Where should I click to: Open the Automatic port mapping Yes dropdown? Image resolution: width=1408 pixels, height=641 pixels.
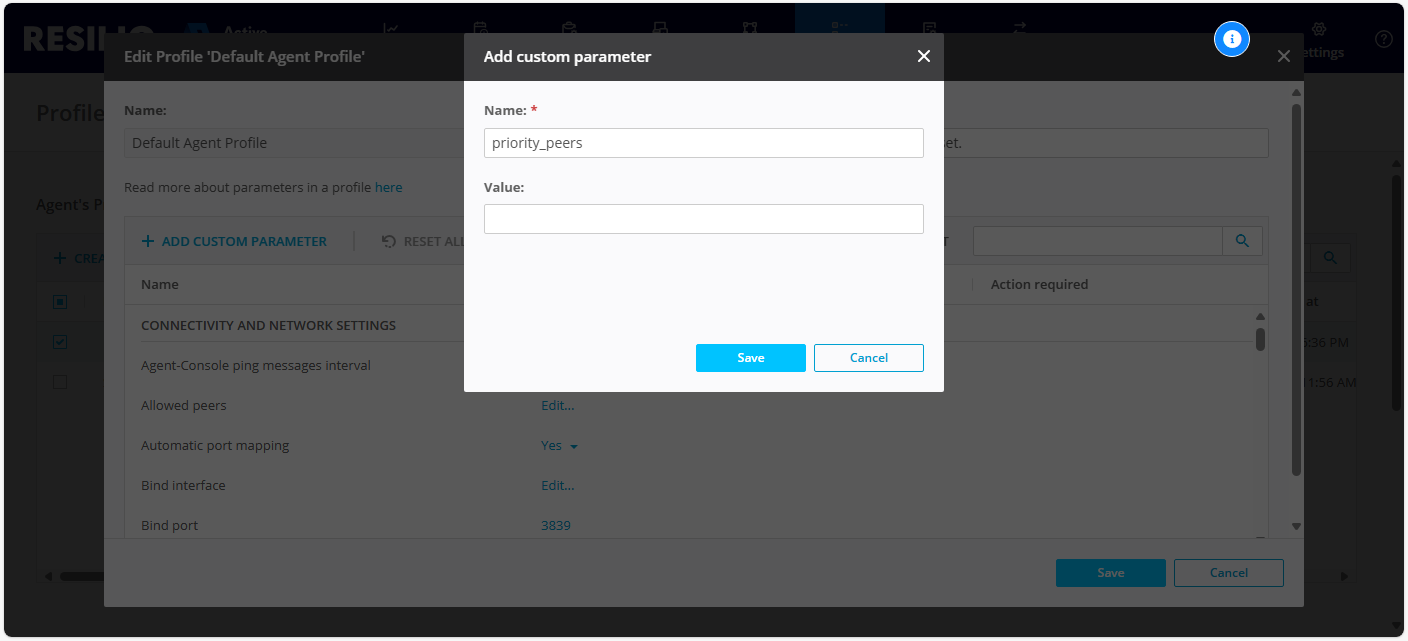point(560,446)
